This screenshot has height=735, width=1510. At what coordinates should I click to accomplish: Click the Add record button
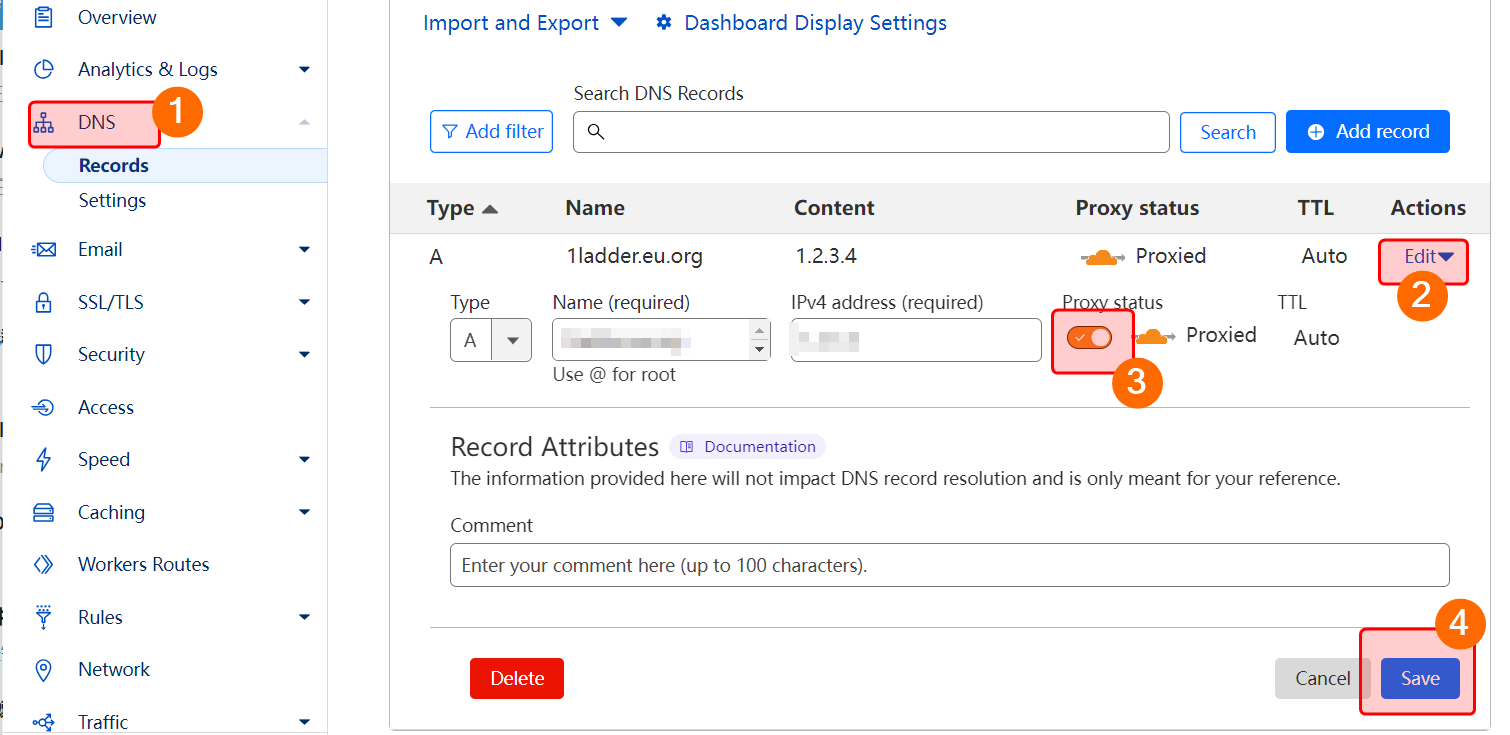pos(1367,132)
